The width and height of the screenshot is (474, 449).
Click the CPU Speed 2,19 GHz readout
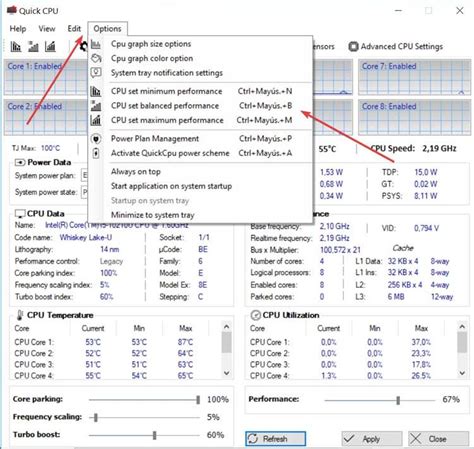pos(413,148)
